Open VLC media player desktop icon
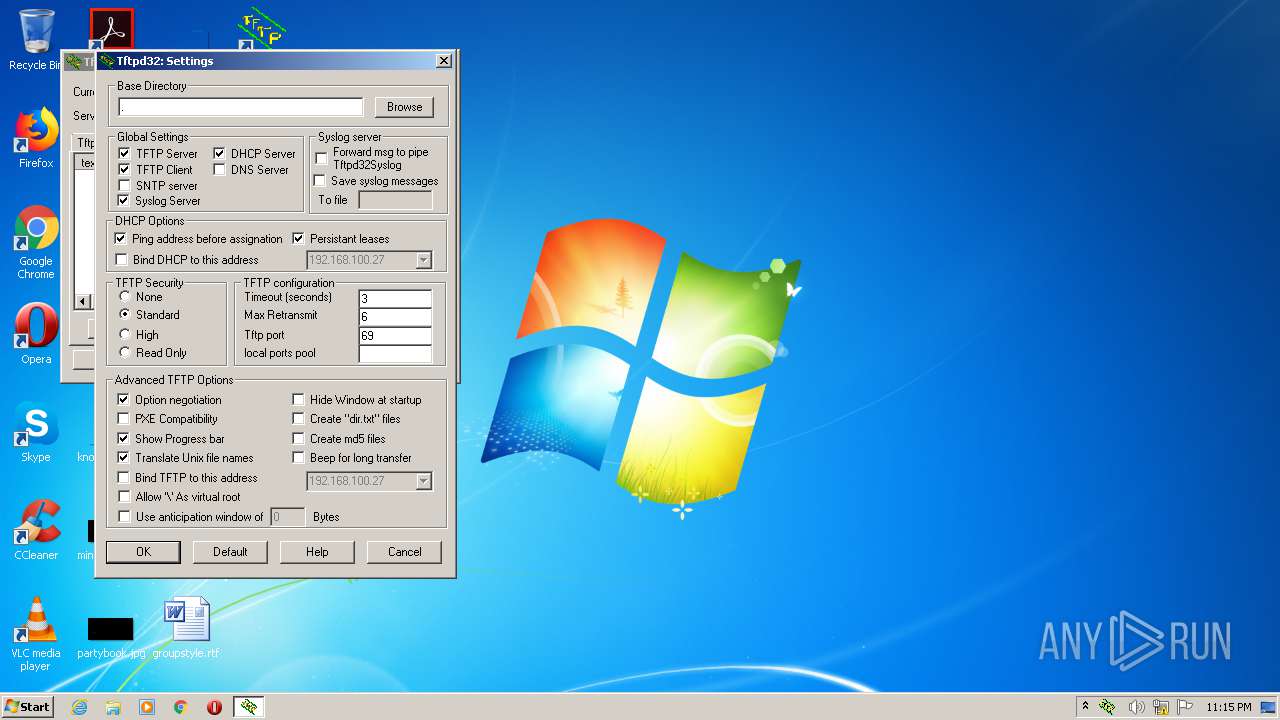The height and width of the screenshot is (720, 1280). pos(36,634)
